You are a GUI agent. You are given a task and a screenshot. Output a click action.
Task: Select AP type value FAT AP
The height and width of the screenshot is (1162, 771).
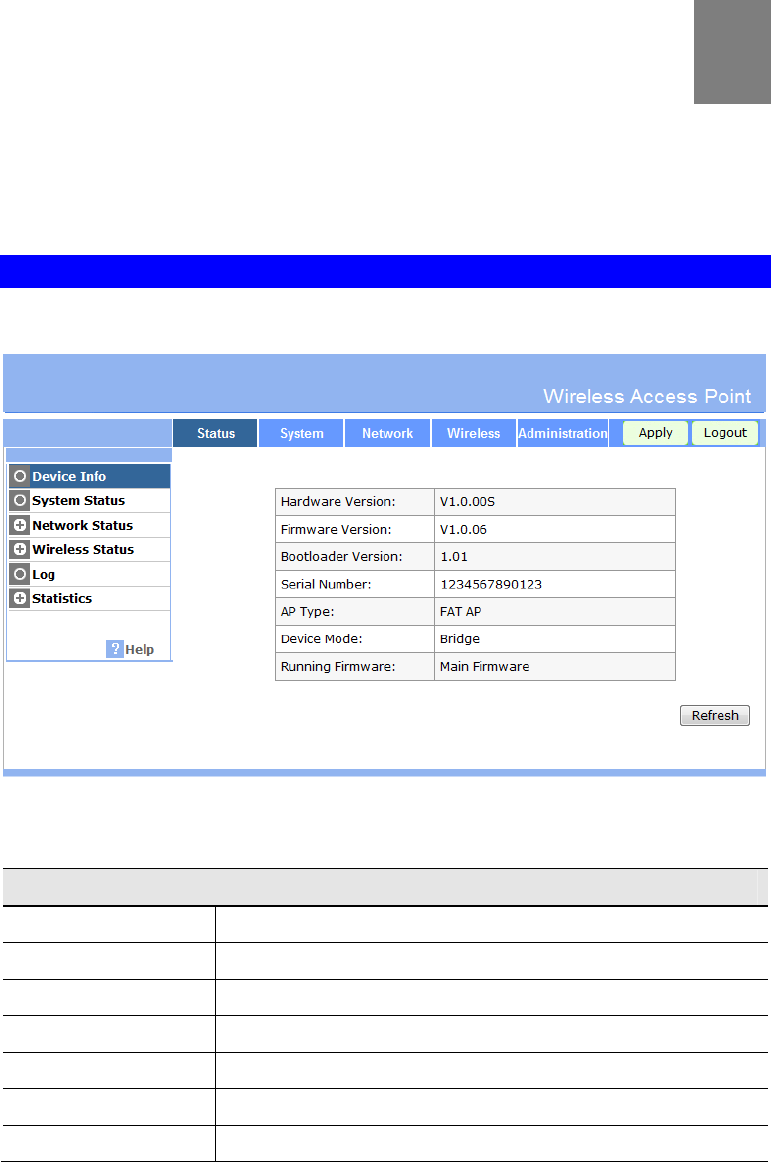460,612
